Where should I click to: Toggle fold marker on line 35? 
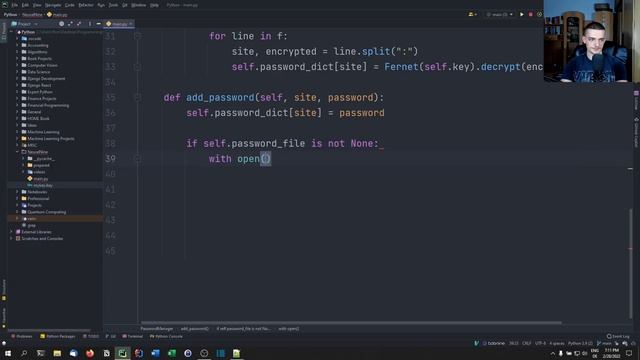tap(138, 98)
